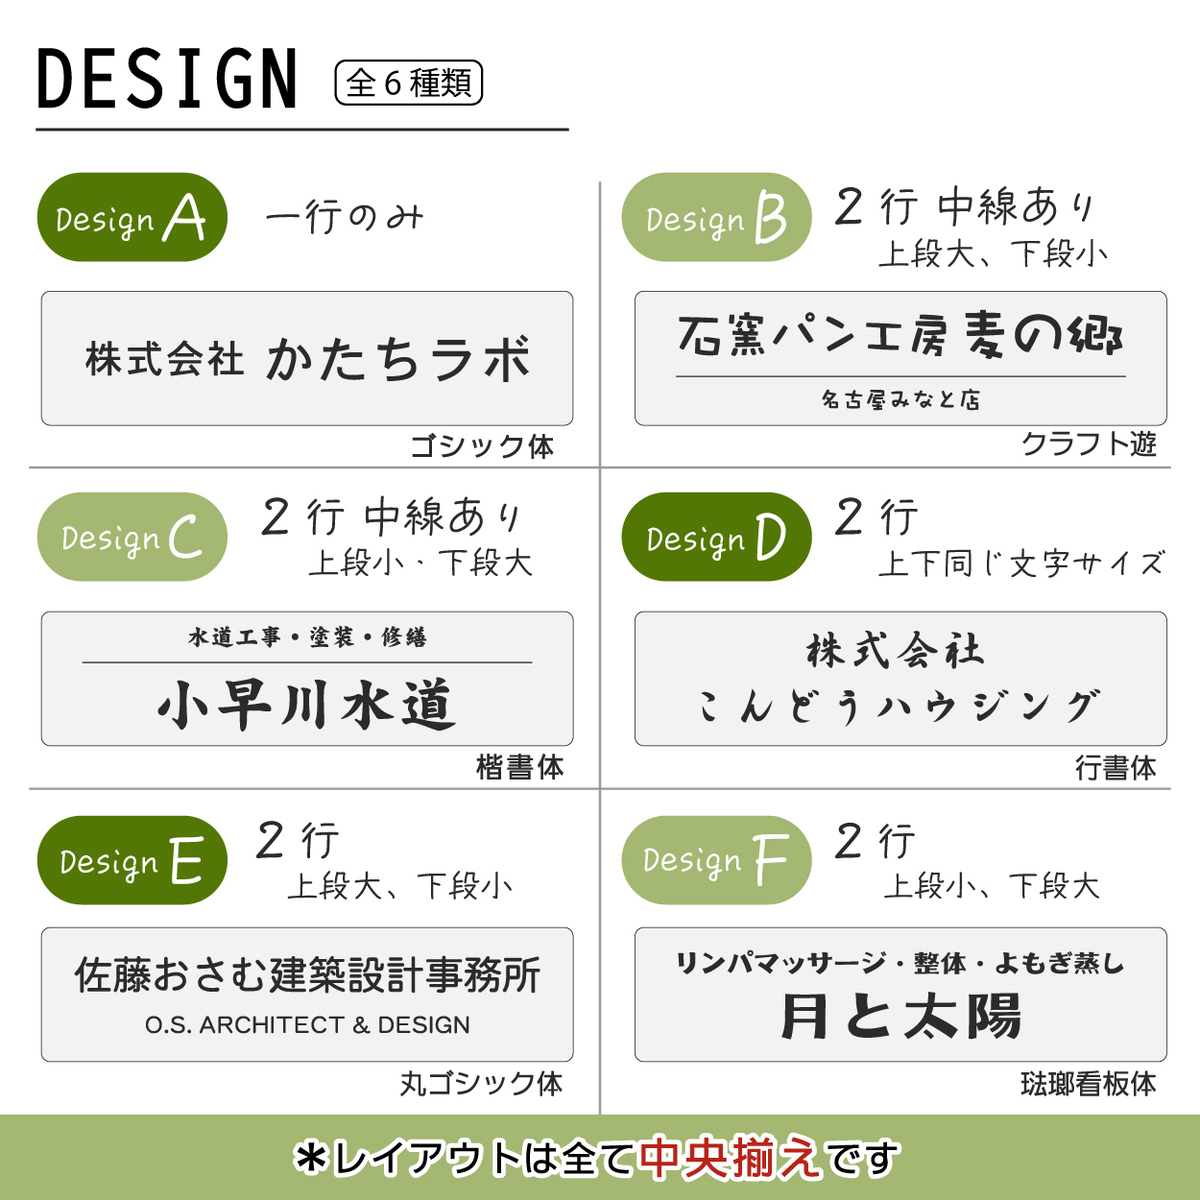
Task: Select the 株式会社 かたちラボ sample plate
Action: (307, 358)
